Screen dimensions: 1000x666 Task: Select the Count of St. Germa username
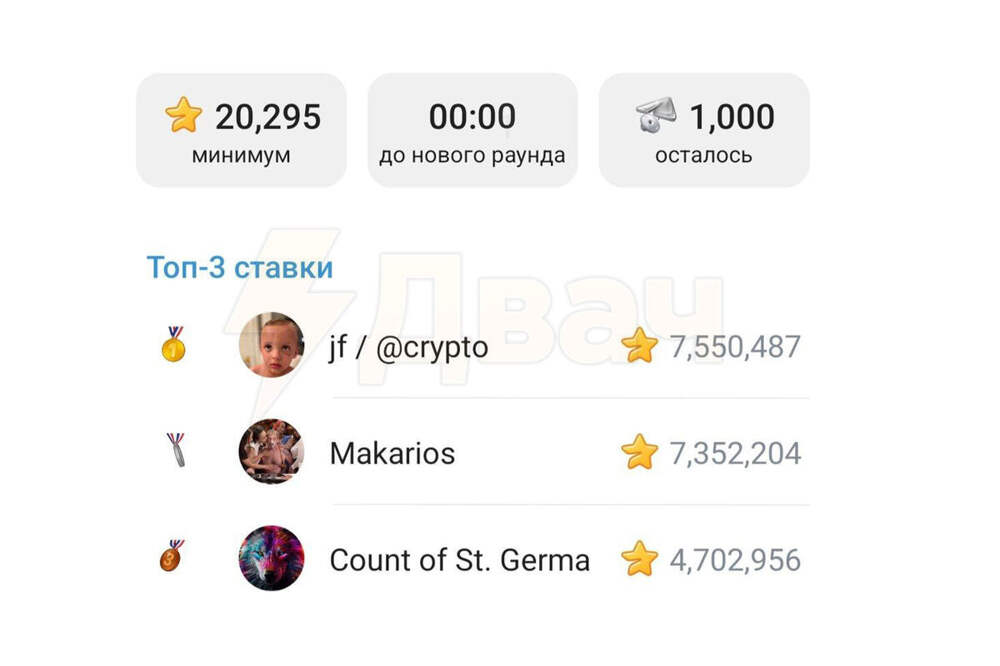(x=459, y=559)
